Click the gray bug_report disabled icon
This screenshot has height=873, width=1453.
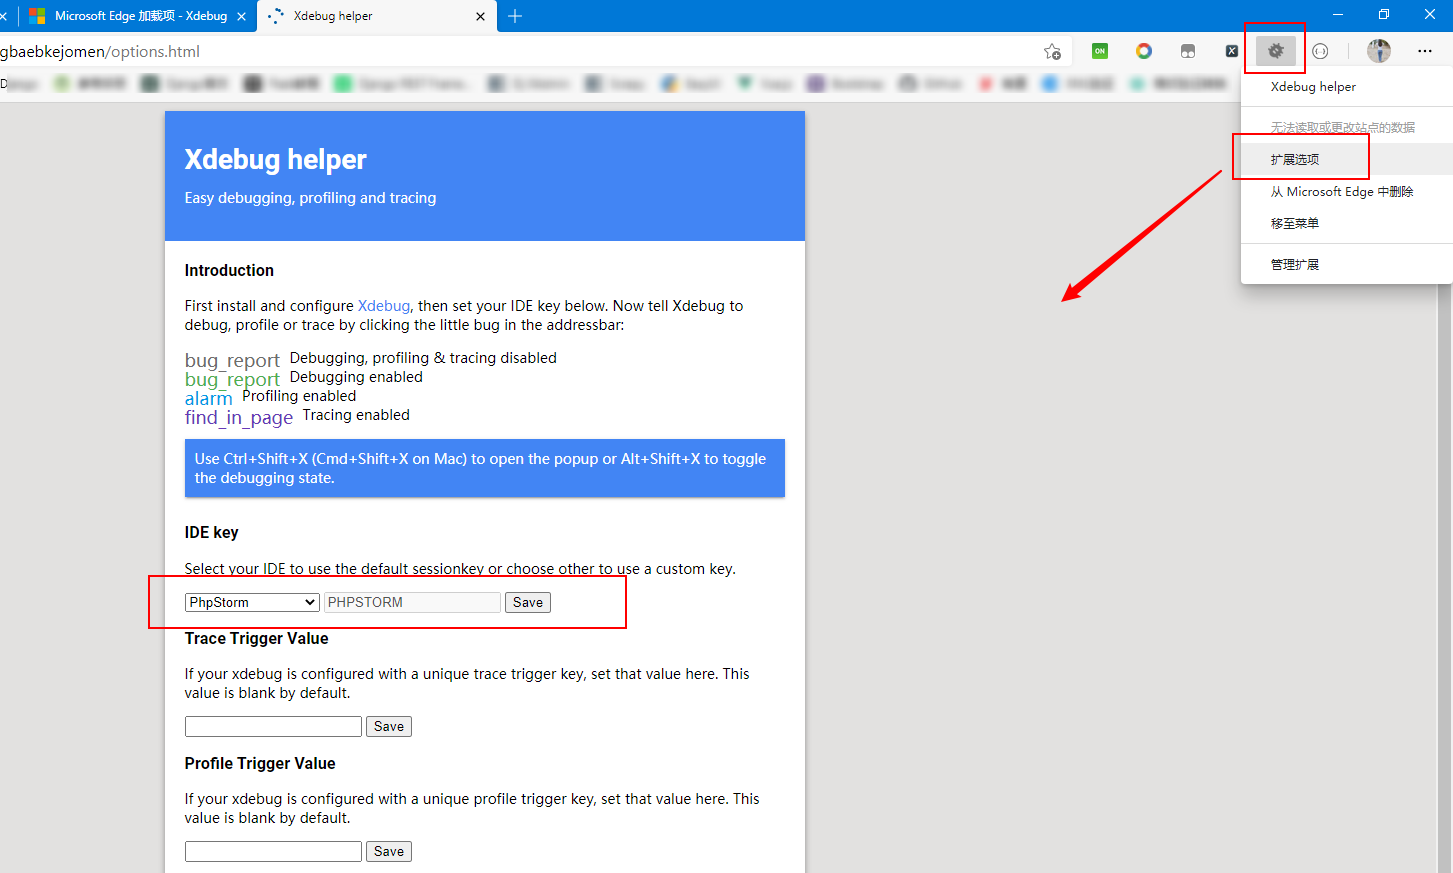point(232,360)
